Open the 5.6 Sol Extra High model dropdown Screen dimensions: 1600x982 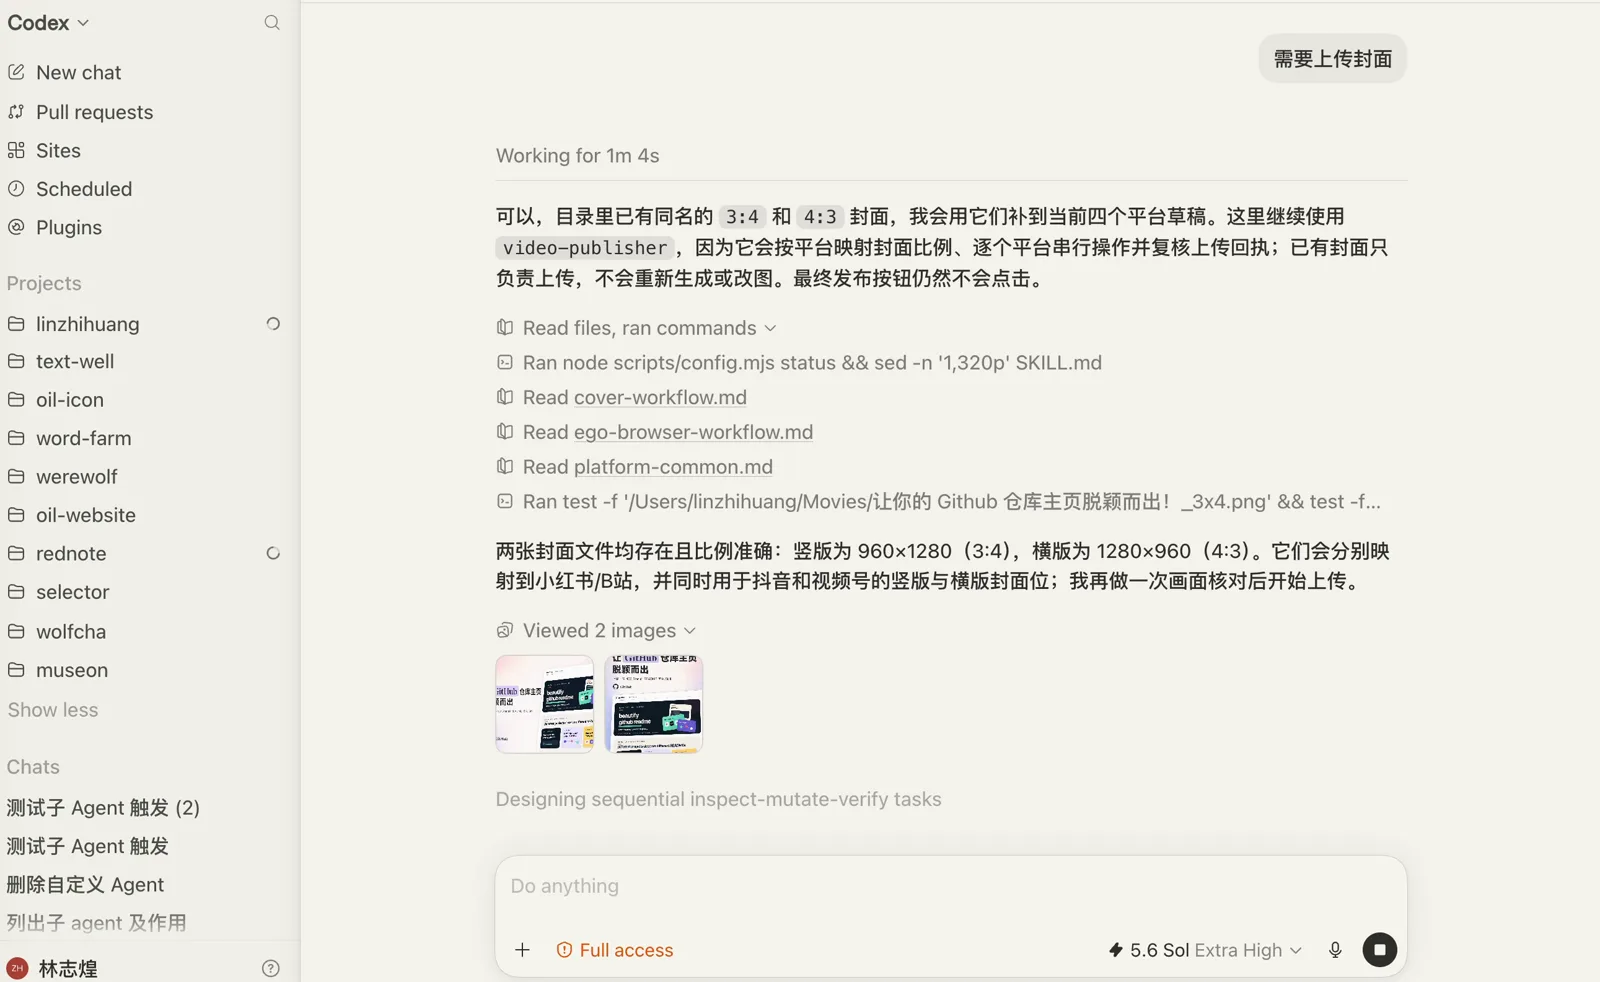click(x=1205, y=950)
